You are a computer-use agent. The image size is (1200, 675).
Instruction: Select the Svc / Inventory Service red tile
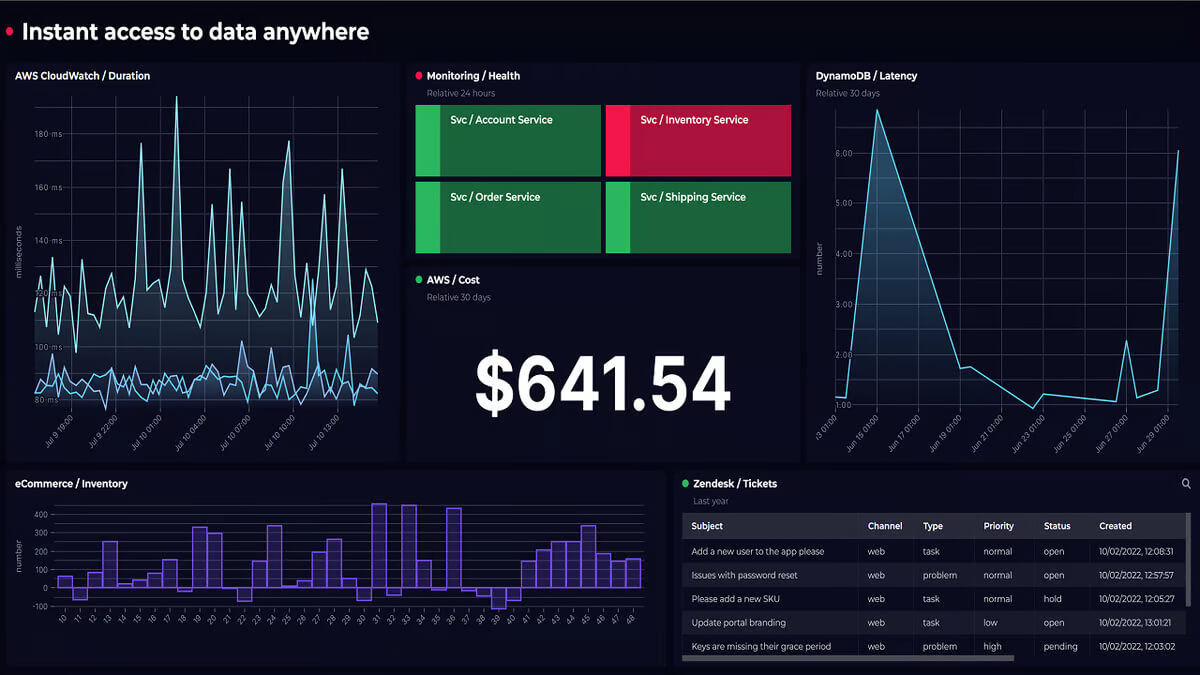698,141
